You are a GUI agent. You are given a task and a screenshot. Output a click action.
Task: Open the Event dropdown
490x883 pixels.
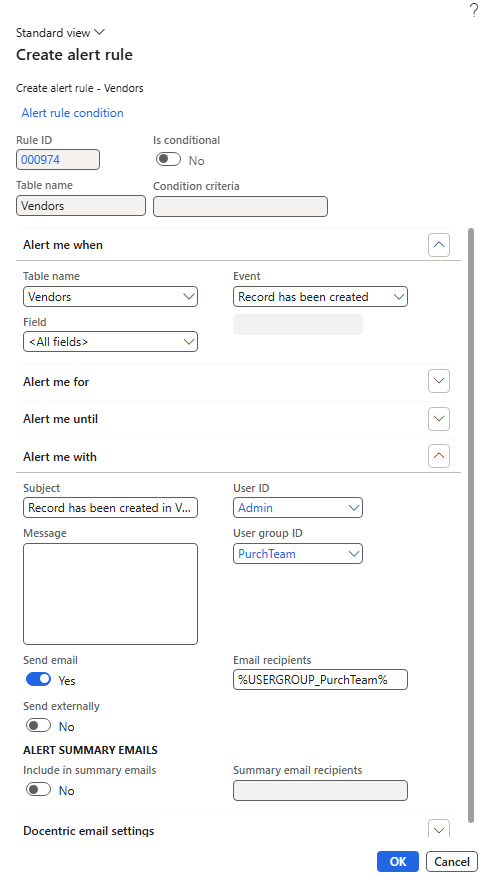click(320, 297)
